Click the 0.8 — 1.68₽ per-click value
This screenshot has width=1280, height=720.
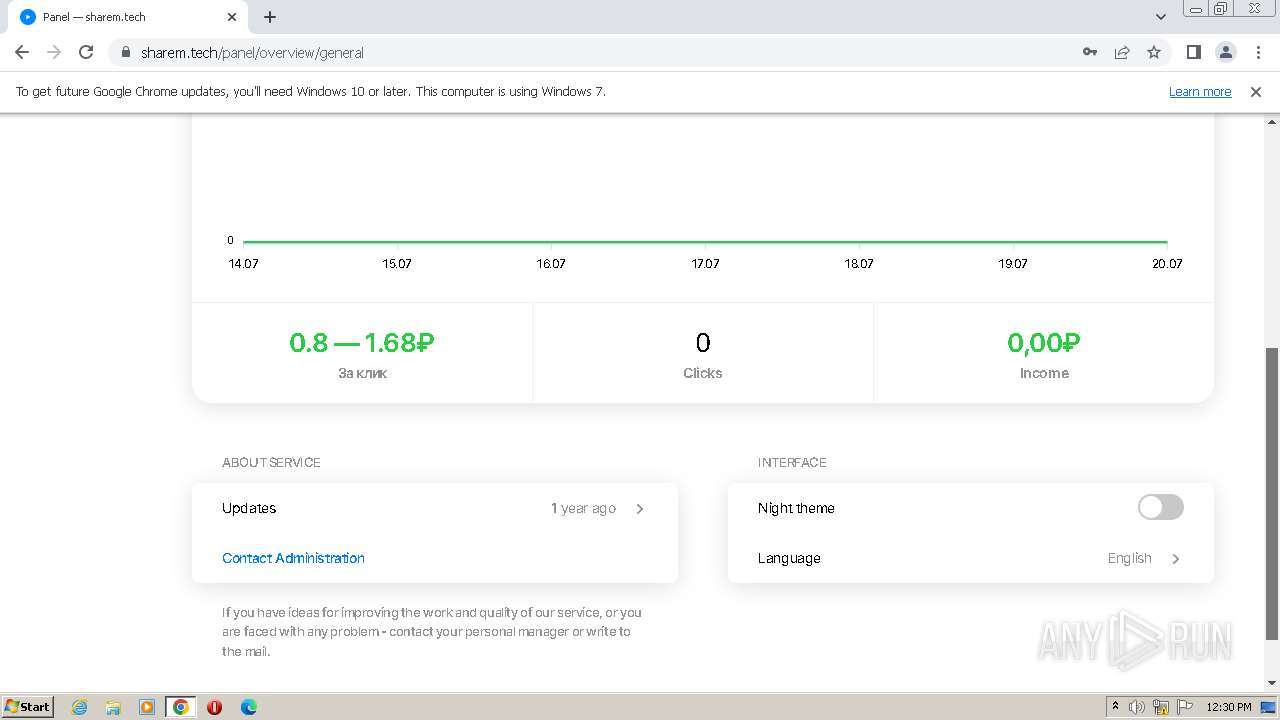[361, 343]
